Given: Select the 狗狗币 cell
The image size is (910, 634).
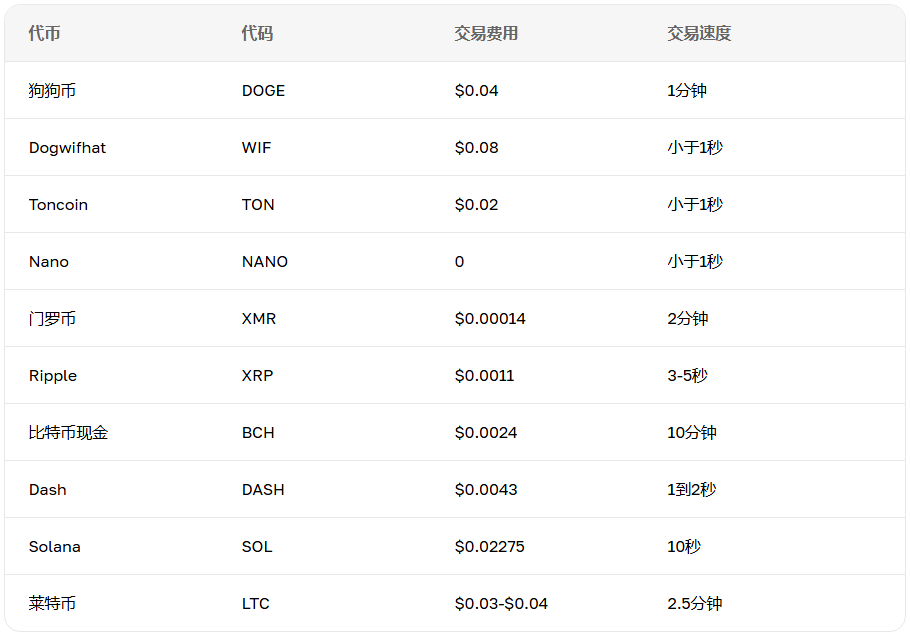Looking at the screenshot, I should click(x=52, y=91).
